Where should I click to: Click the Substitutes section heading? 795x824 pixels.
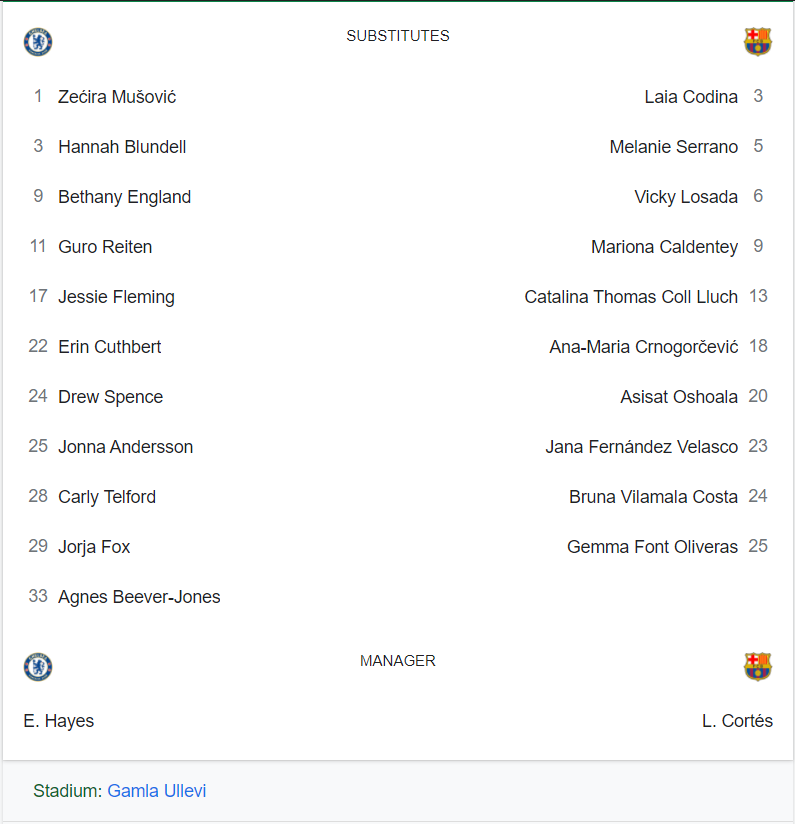pos(398,36)
